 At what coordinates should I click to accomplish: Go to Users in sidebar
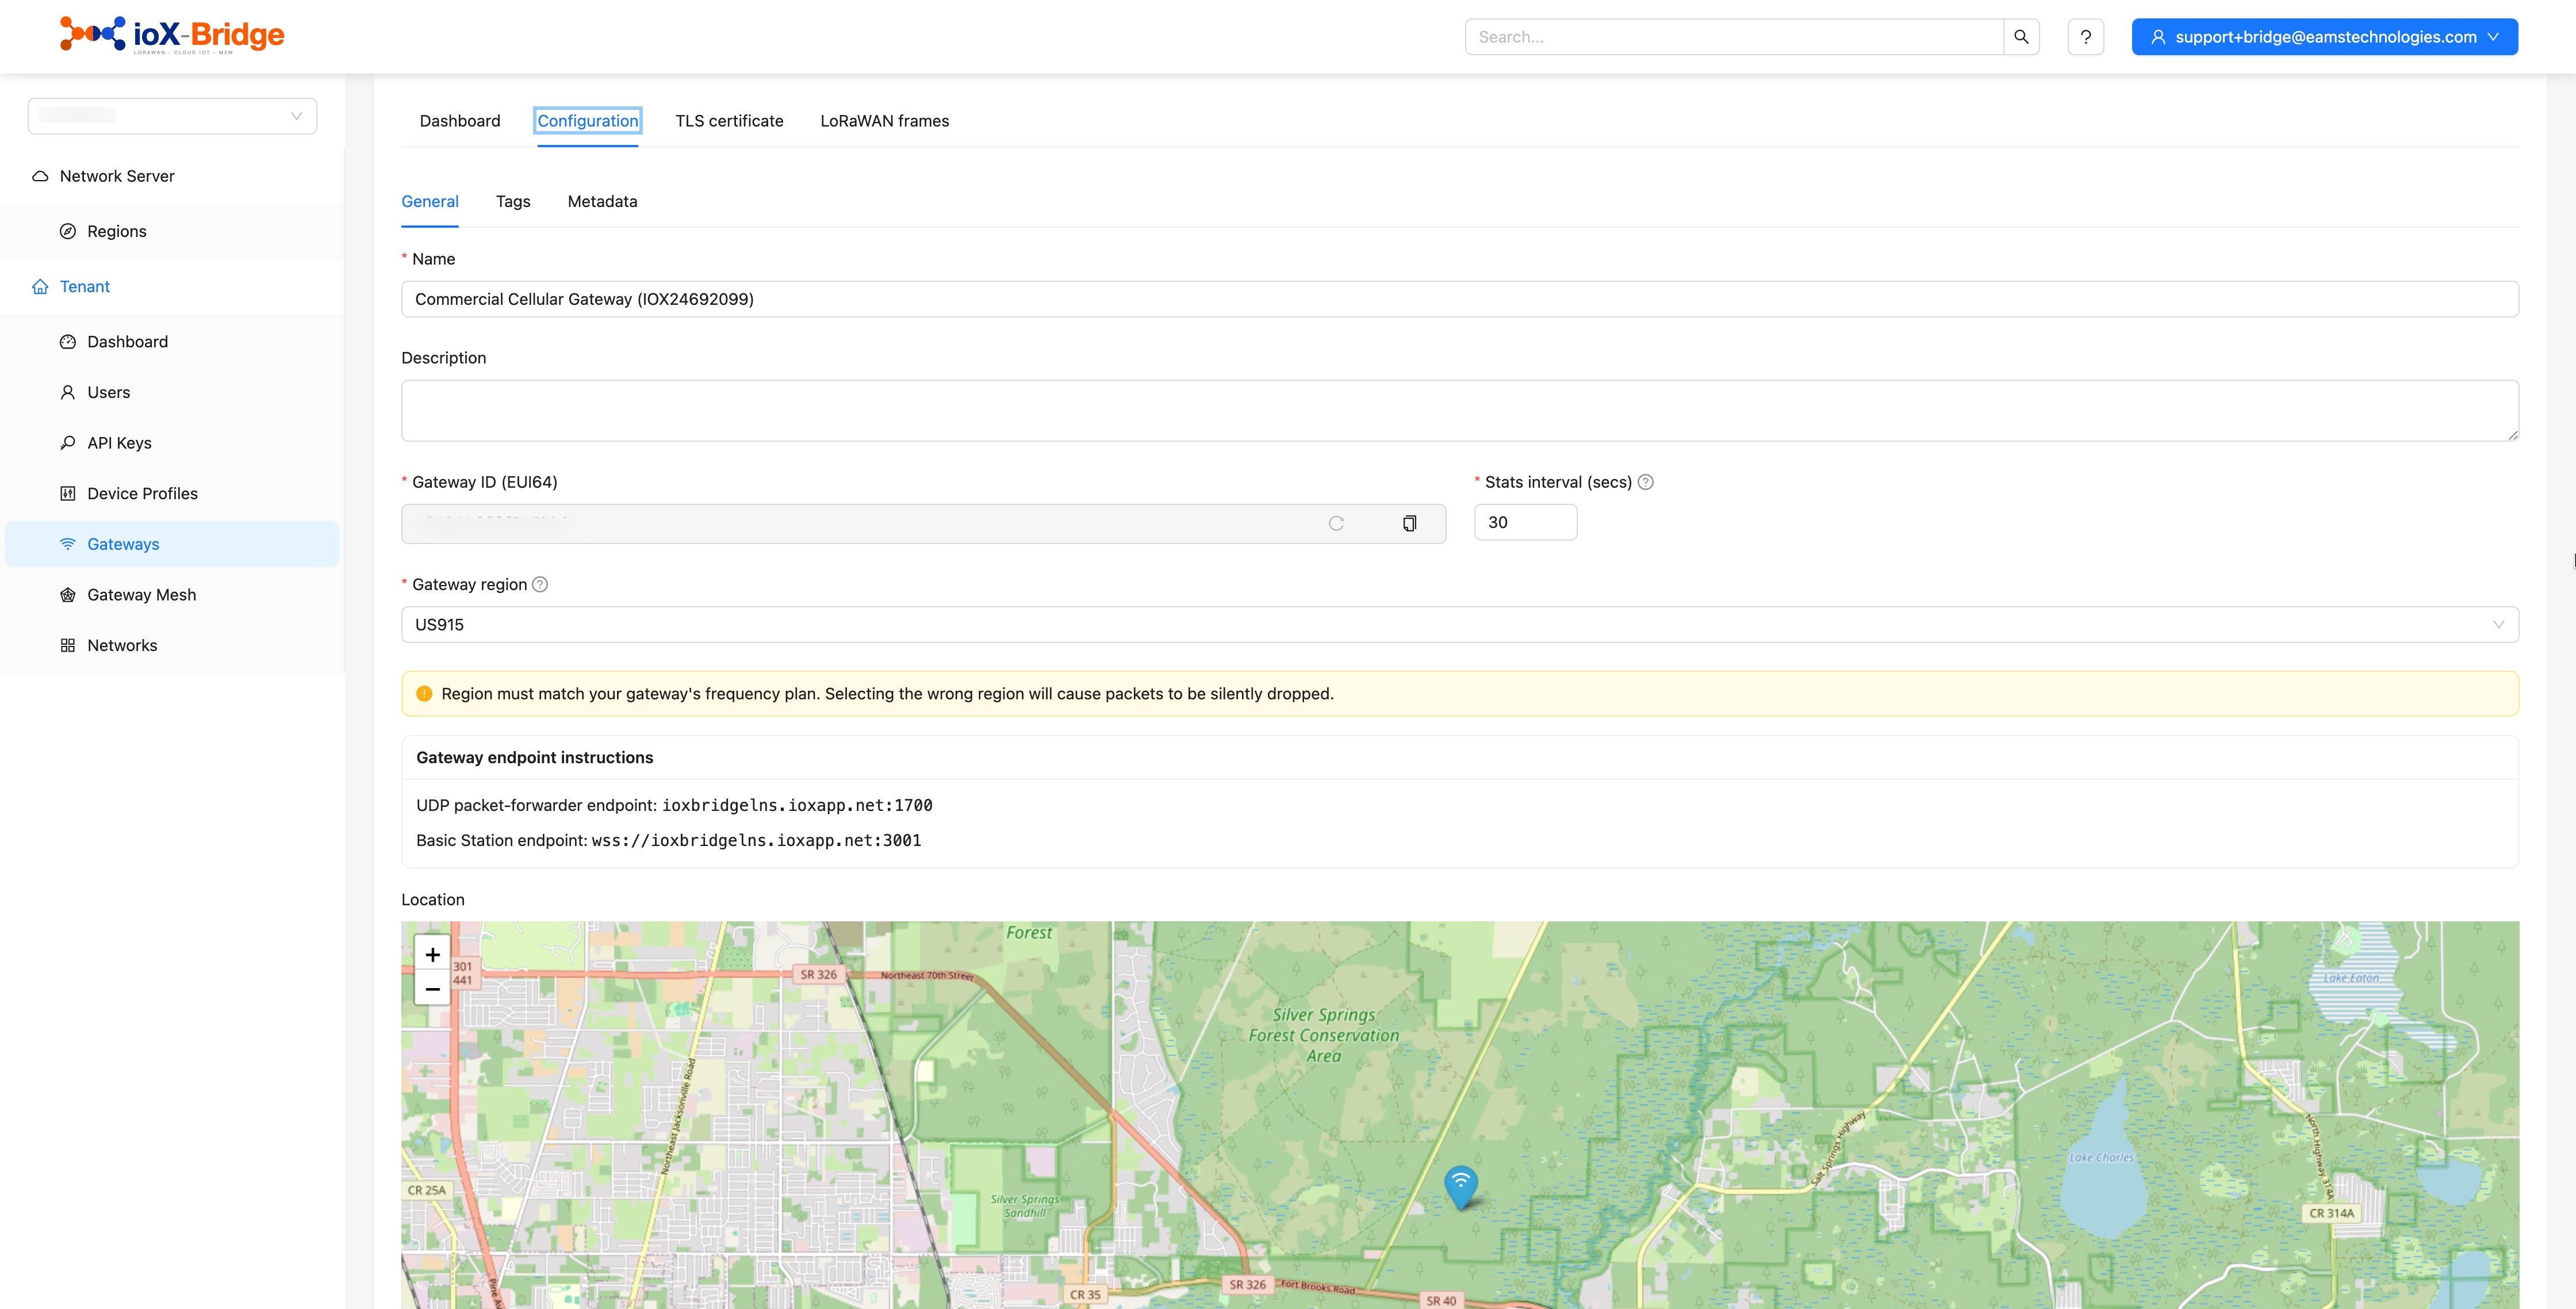172,392
